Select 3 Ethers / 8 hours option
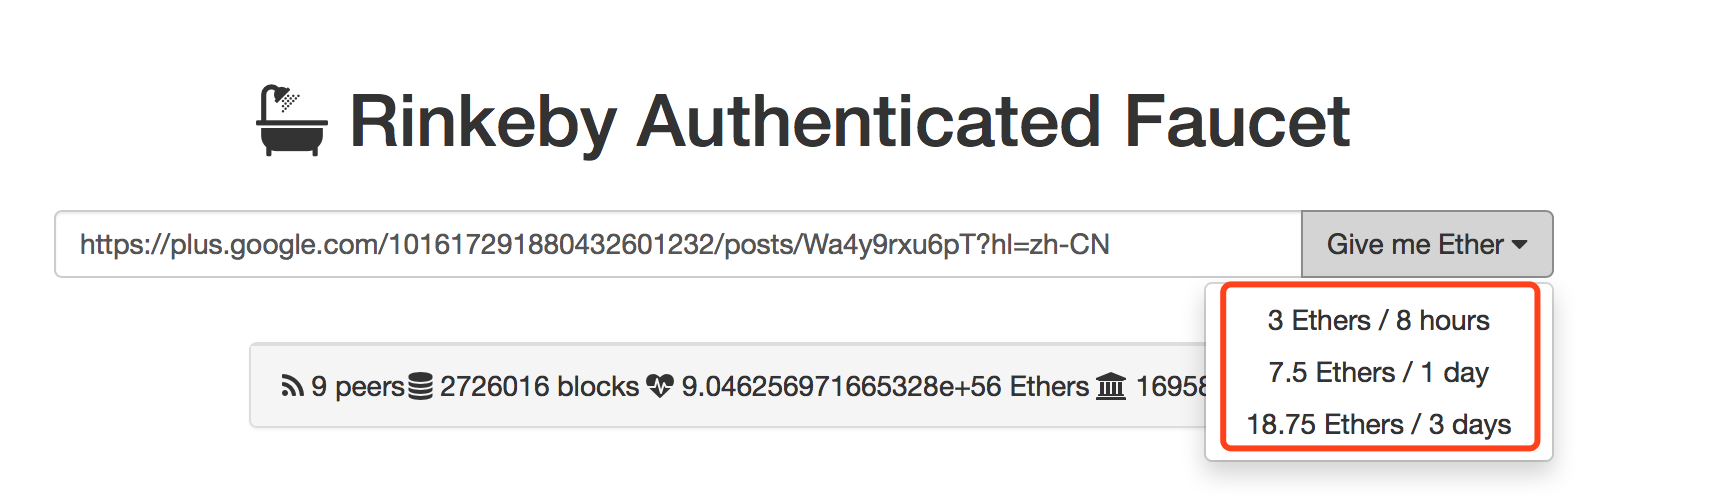Viewport: 1710px width, 498px height. (x=1379, y=320)
